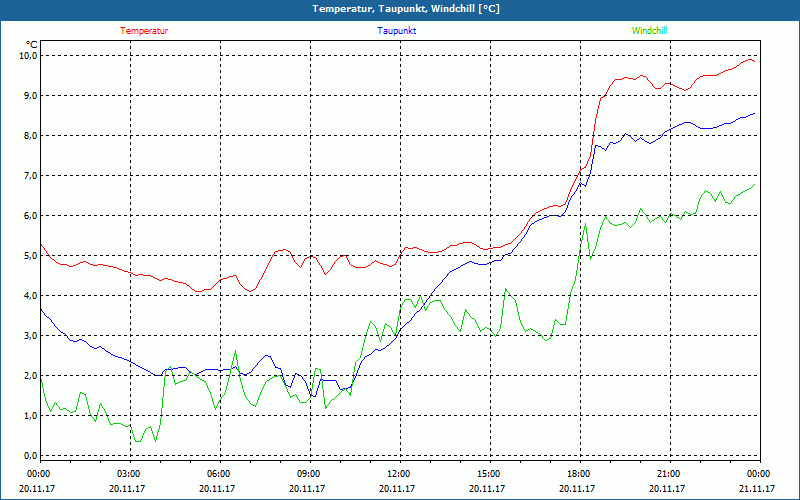Click the 3,0 y-axis label
The width and height of the screenshot is (800, 500).
tap(29, 335)
